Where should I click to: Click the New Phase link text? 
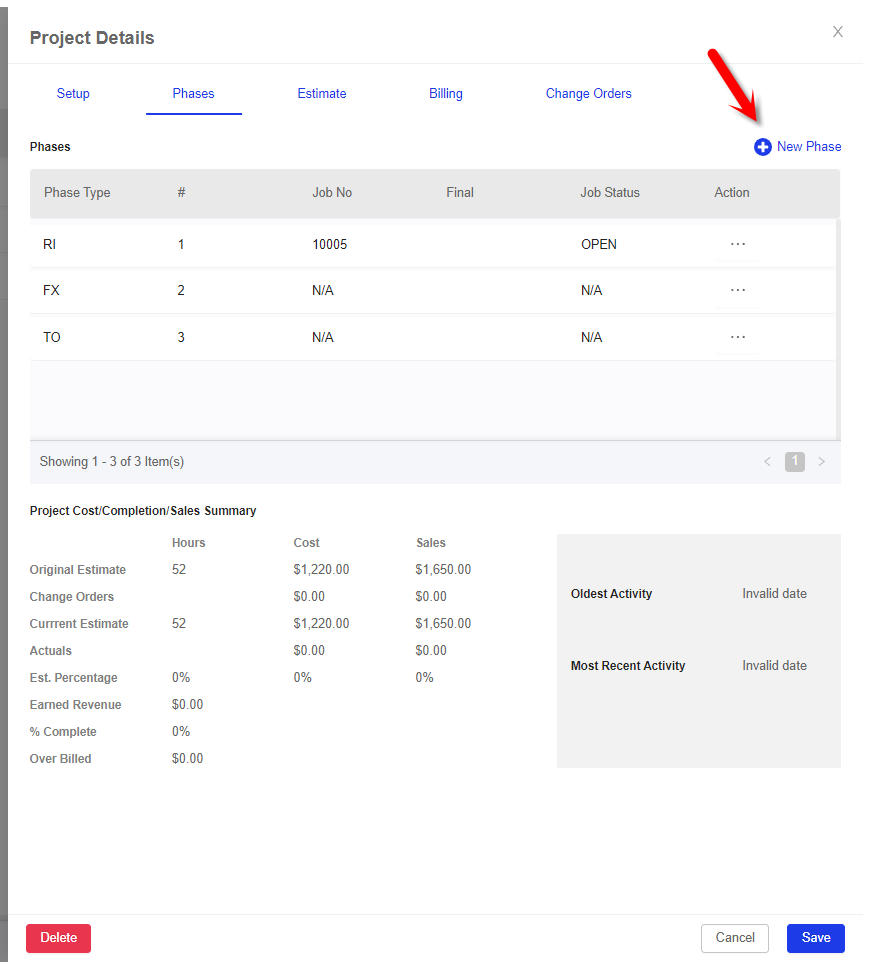809,147
